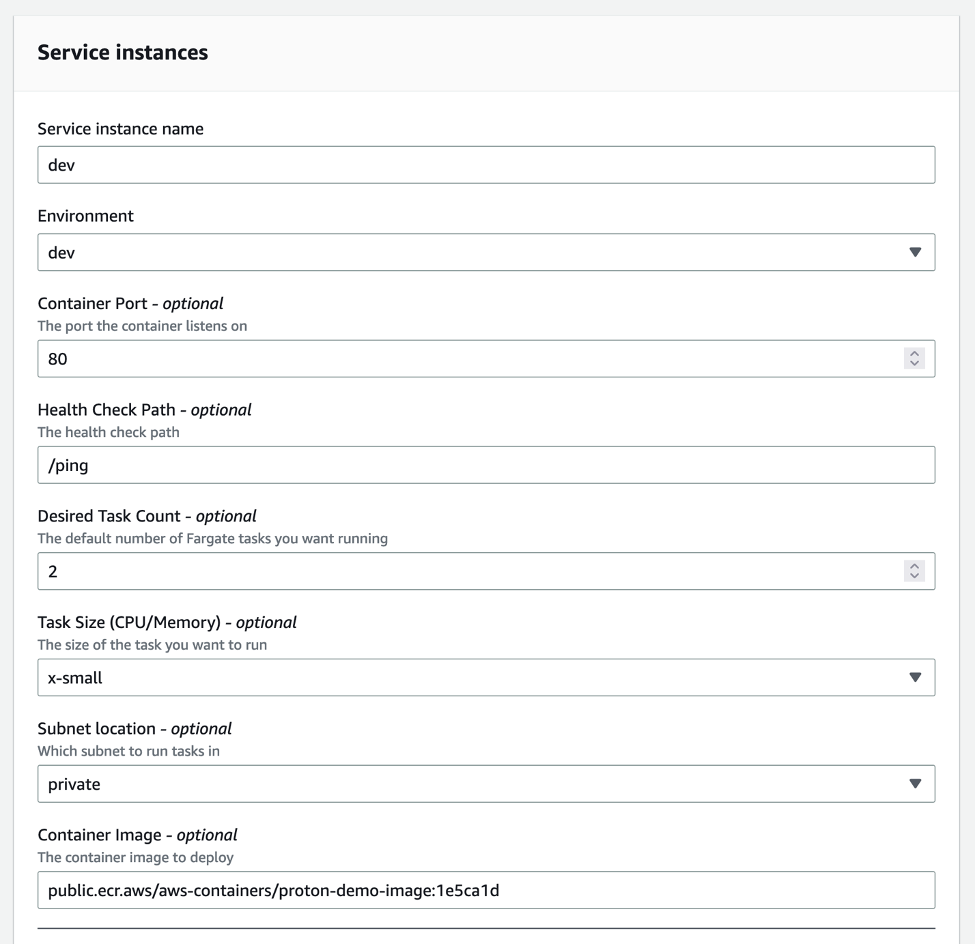Click the Desired Task Count stepper down arrow
The image size is (977, 945).
click(916, 575)
